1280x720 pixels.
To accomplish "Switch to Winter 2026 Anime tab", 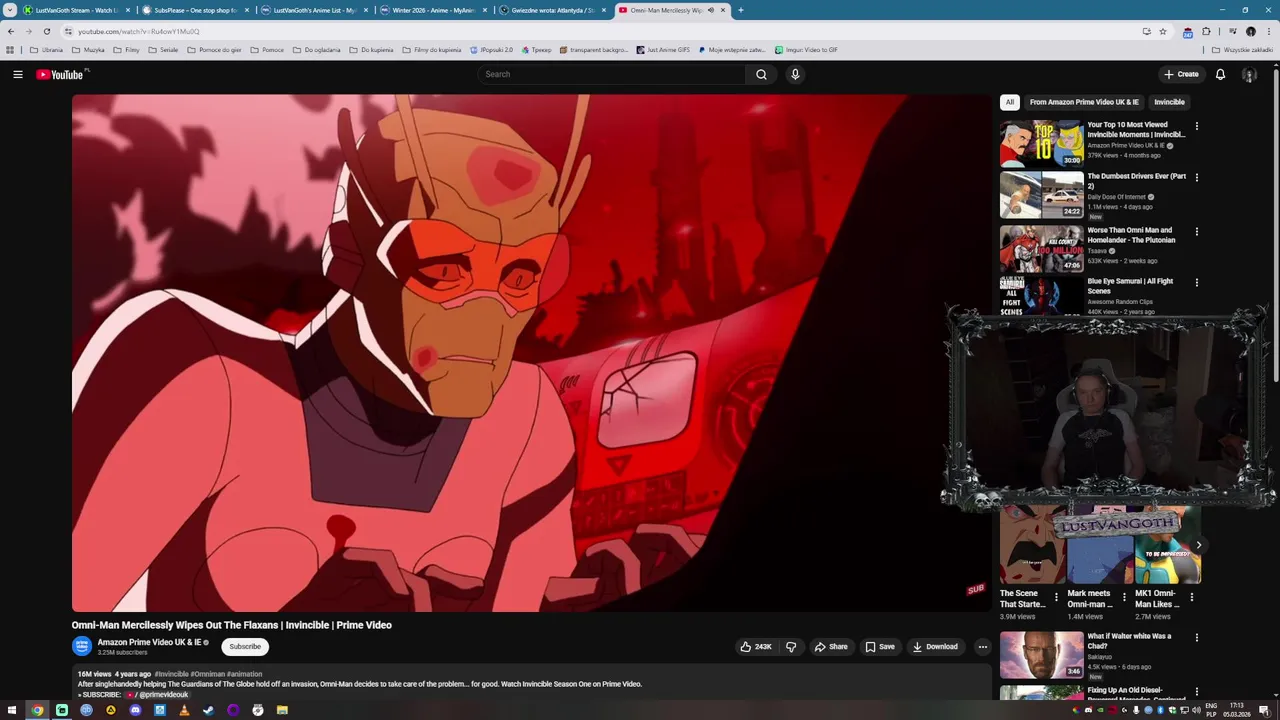I will click(434, 10).
